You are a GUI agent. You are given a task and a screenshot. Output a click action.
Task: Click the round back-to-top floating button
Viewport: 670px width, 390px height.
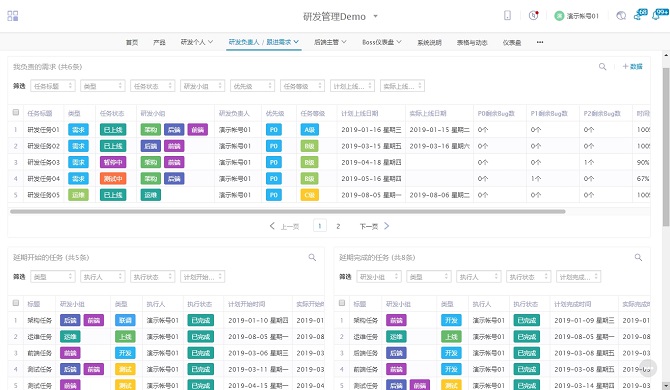(x=648, y=367)
